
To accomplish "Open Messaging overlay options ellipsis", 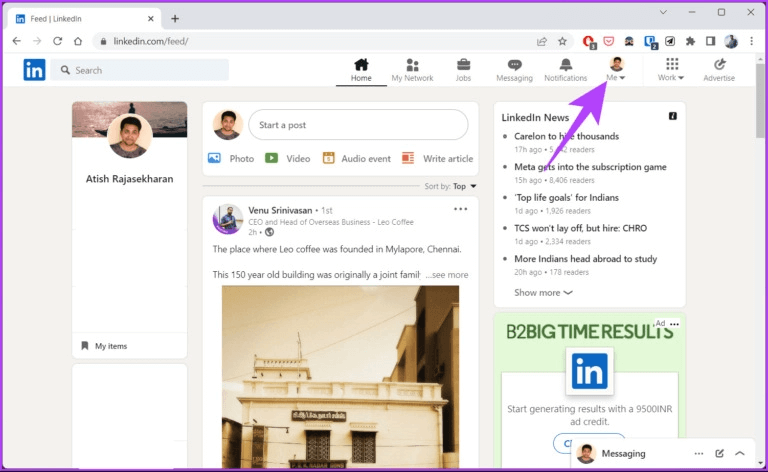I will [699, 453].
